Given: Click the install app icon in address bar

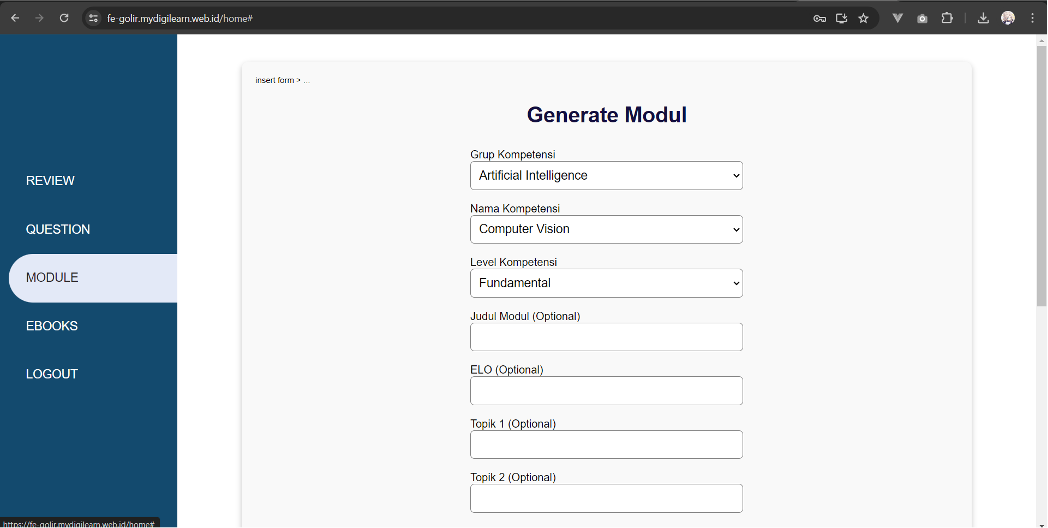Looking at the screenshot, I should pyautogui.click(x=841, y=18).
